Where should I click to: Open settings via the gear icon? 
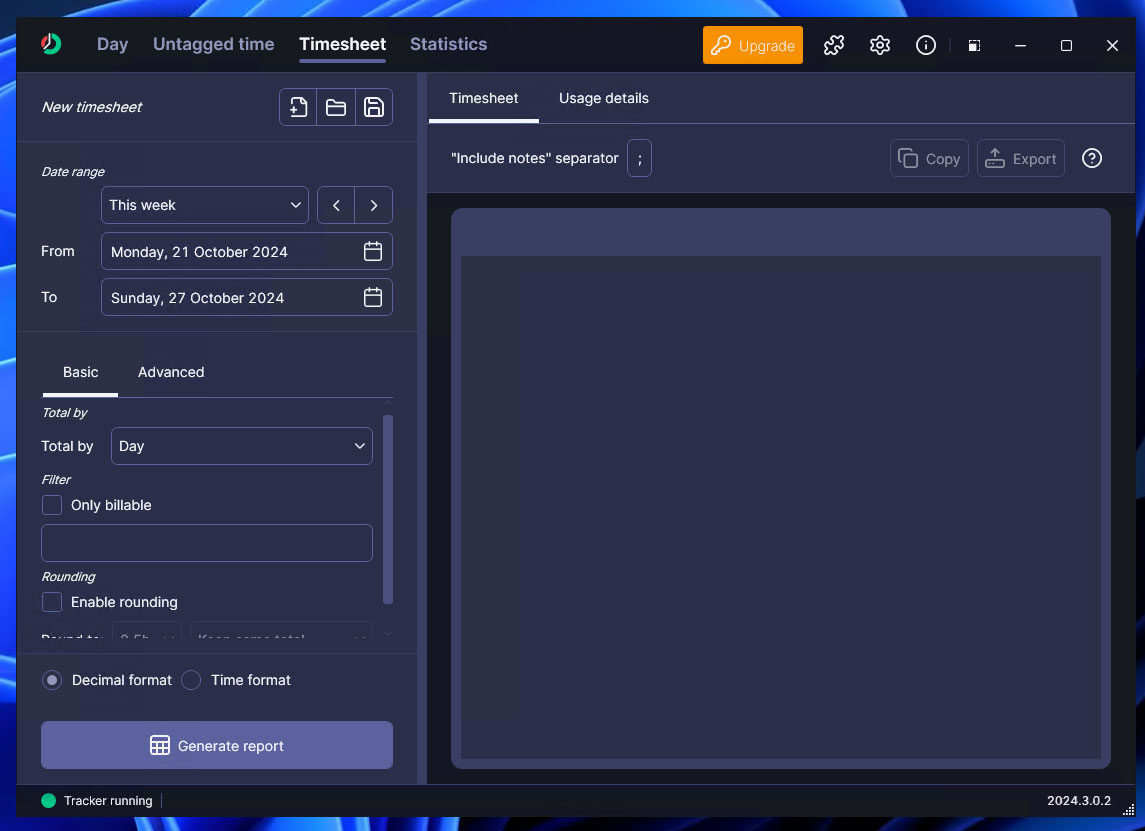click(x=880, y=45)
